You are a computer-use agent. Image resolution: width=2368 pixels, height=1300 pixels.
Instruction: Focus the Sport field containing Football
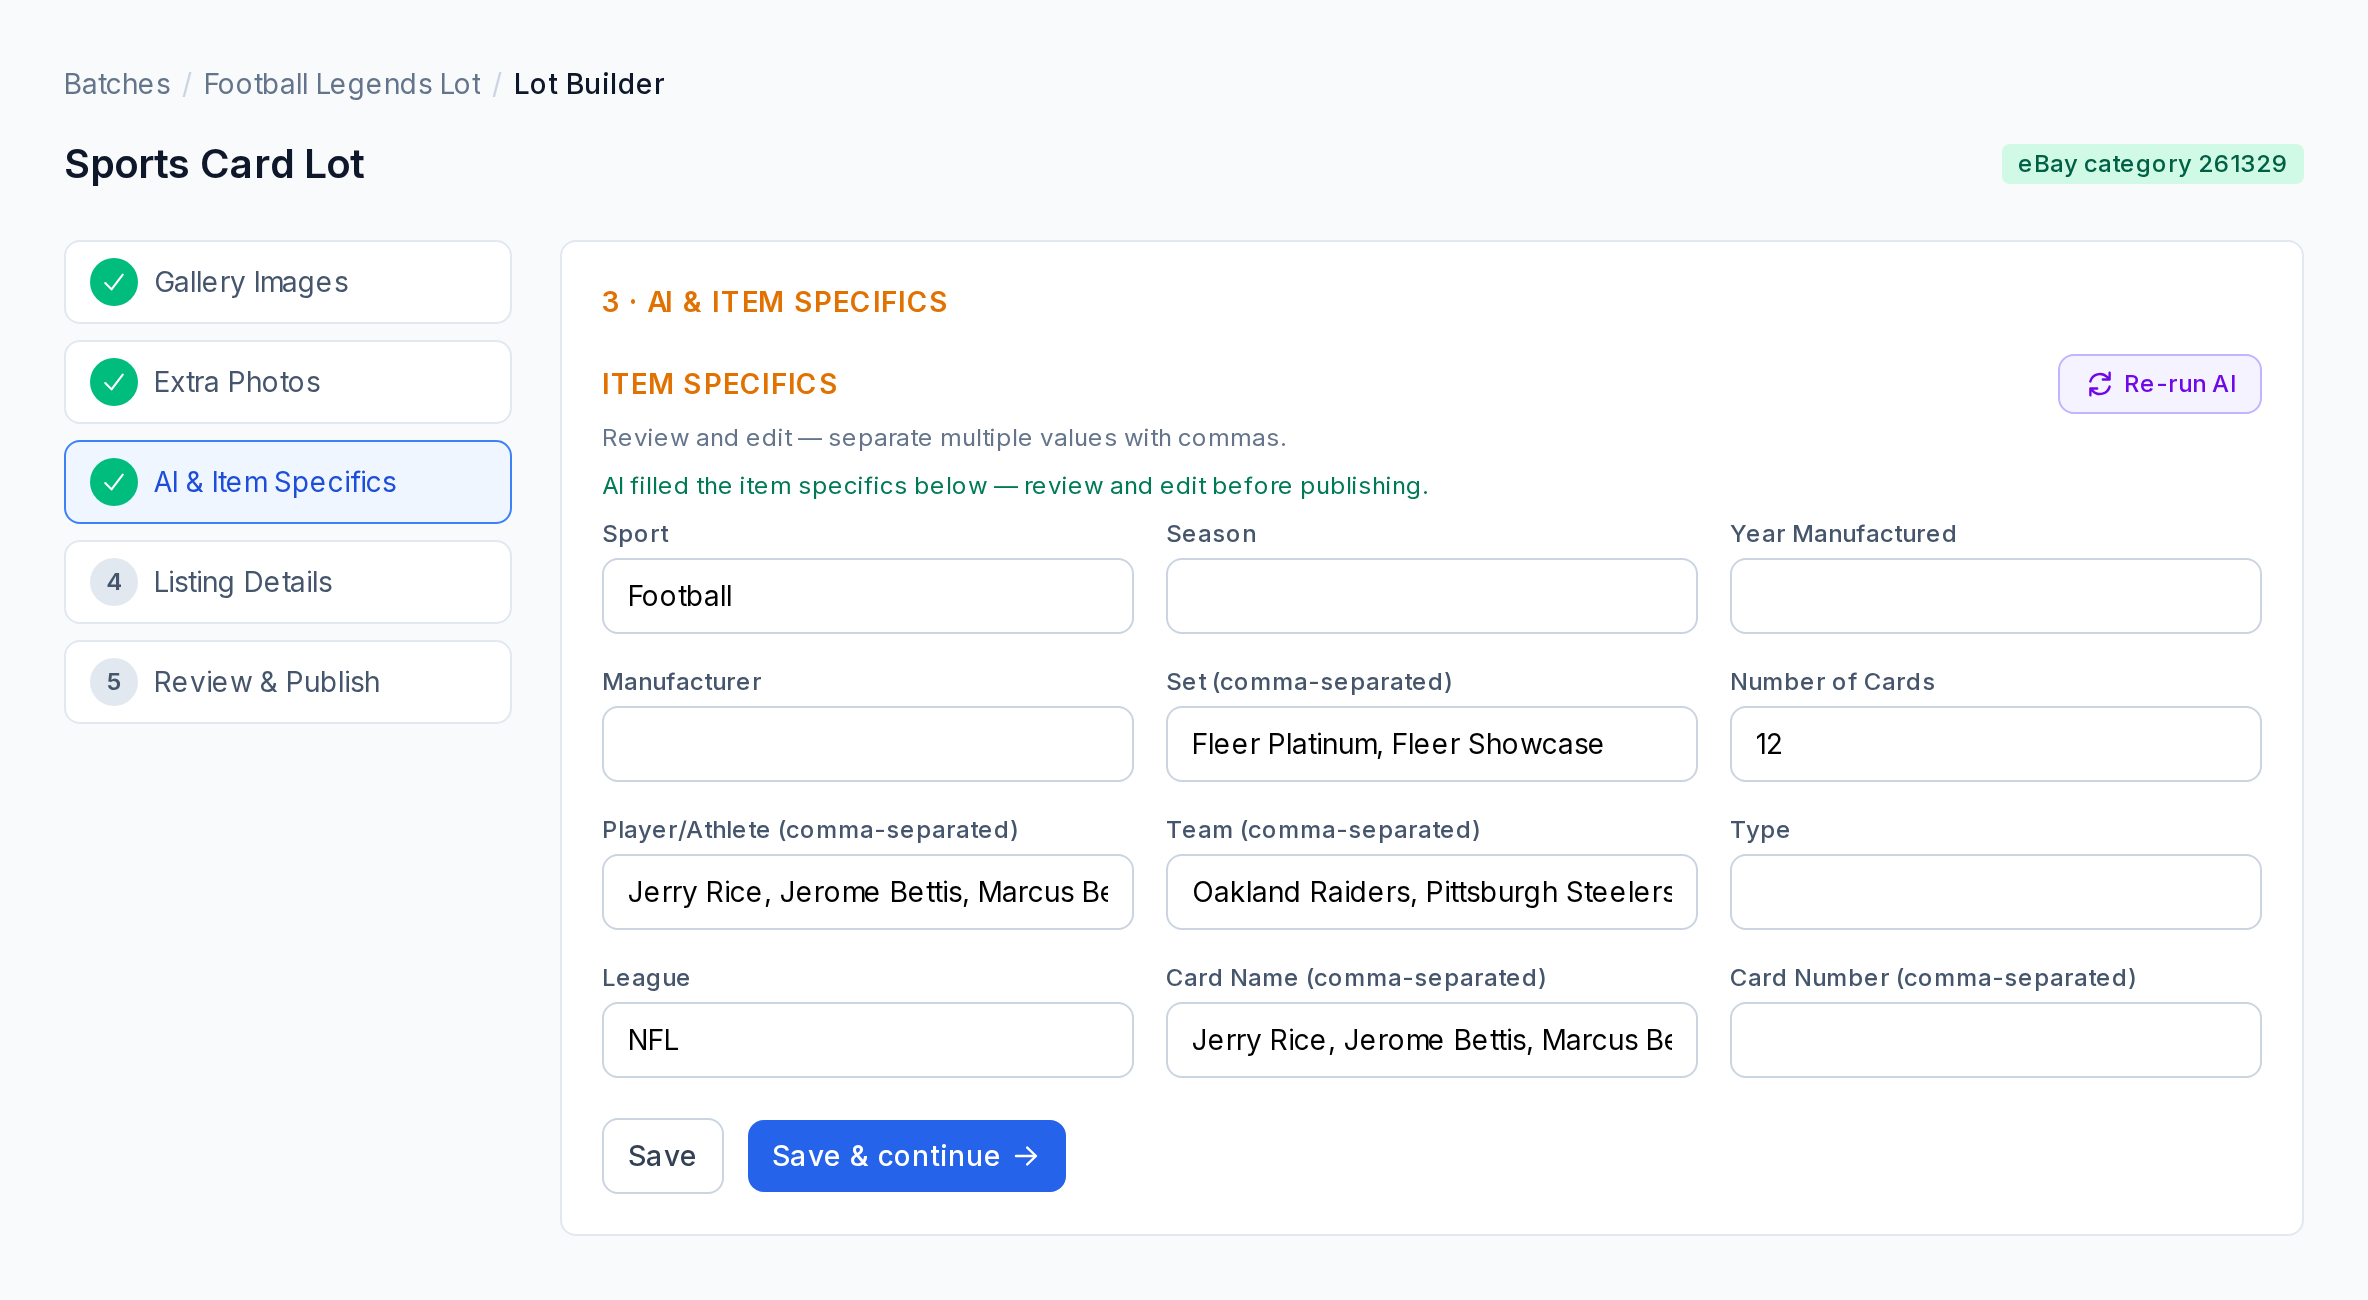pos(868,596)
